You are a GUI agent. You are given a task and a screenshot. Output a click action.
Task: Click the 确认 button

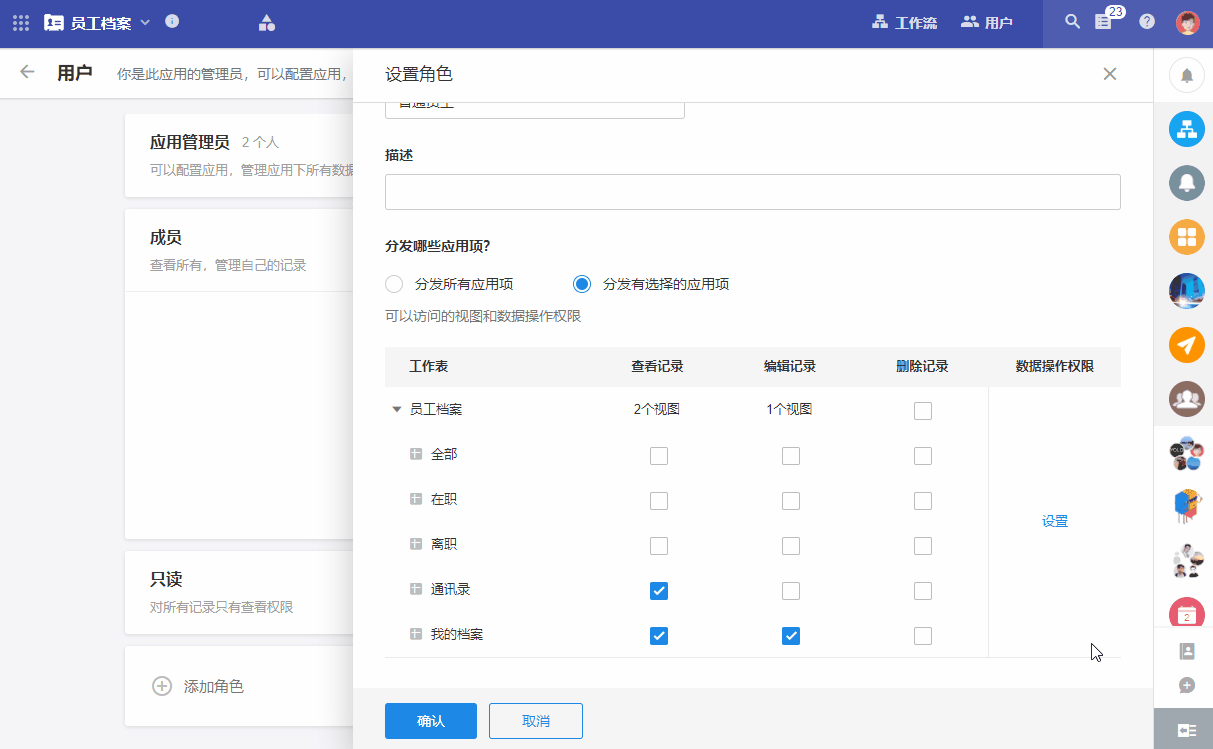tap(430, 721)
